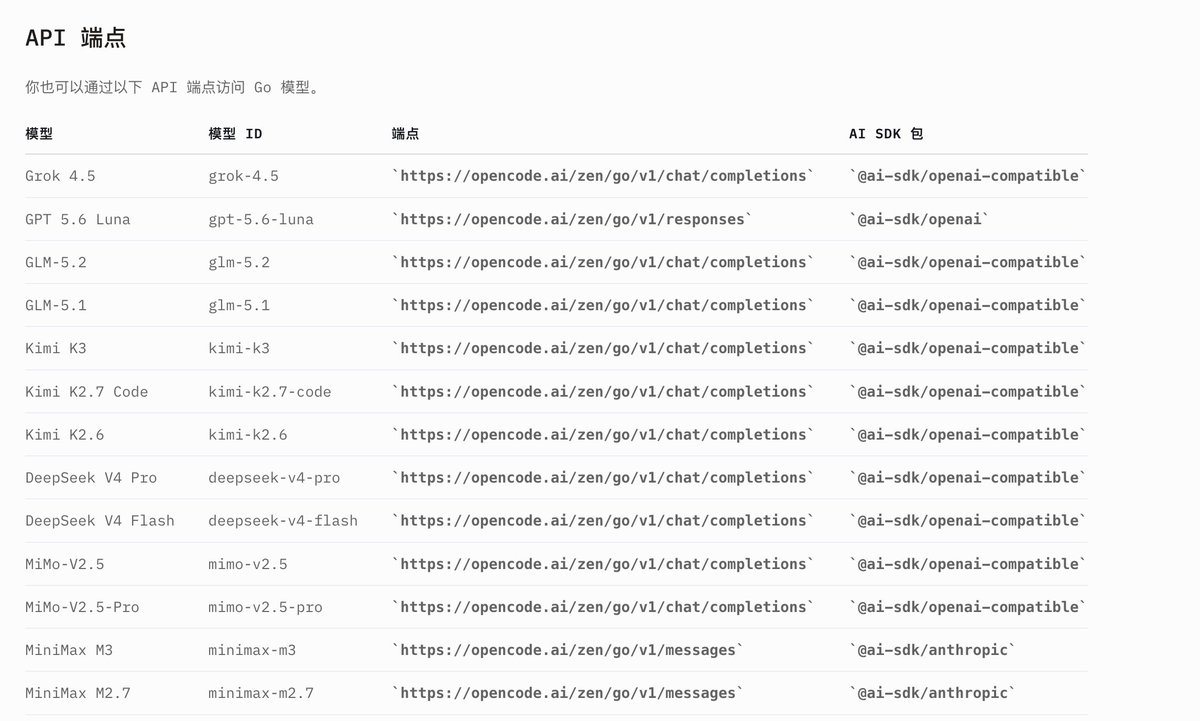Click the endpoint URL in the DeepSeek V4 Pro row
Viewport: 1200px width, 721px height.
point(603,477)
